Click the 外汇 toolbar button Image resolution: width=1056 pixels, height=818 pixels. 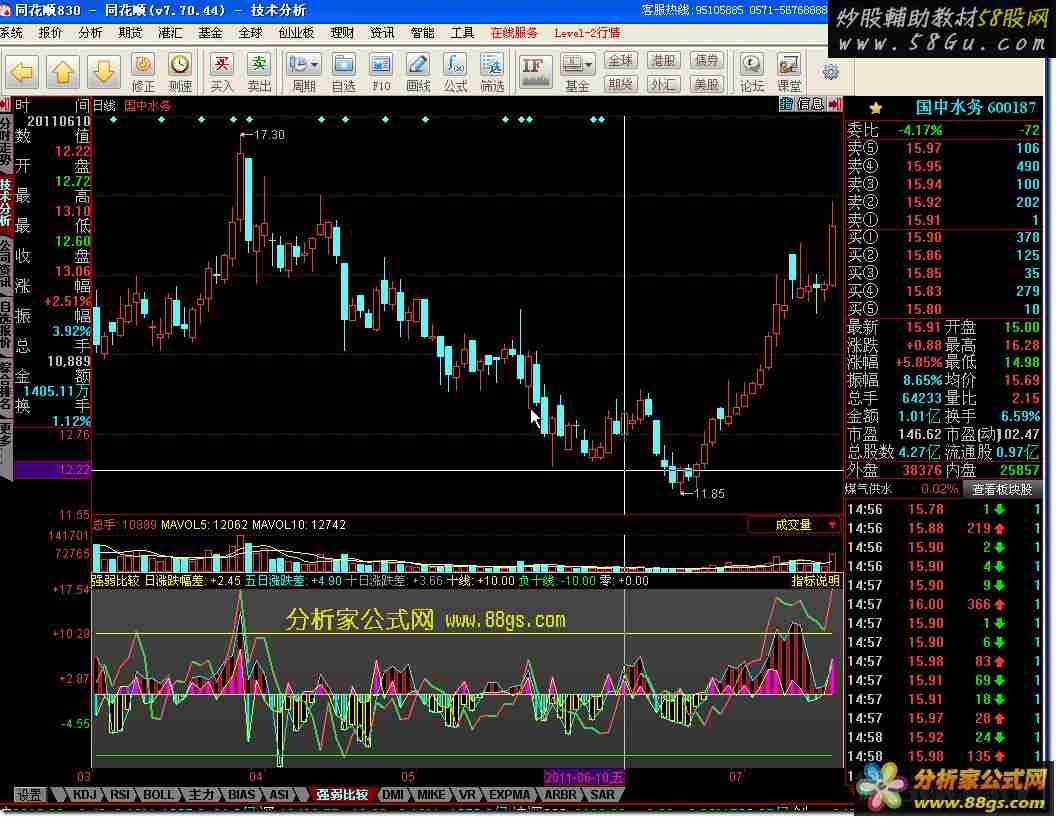[x=663, y=84]
